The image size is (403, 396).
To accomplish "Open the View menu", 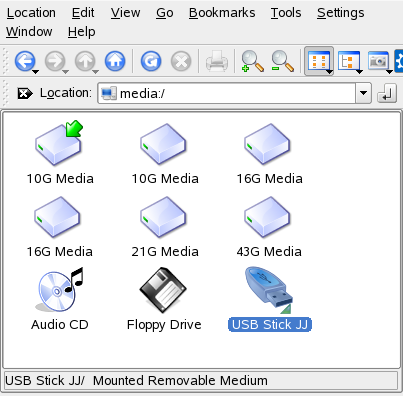I will click(x=125, y=13).
